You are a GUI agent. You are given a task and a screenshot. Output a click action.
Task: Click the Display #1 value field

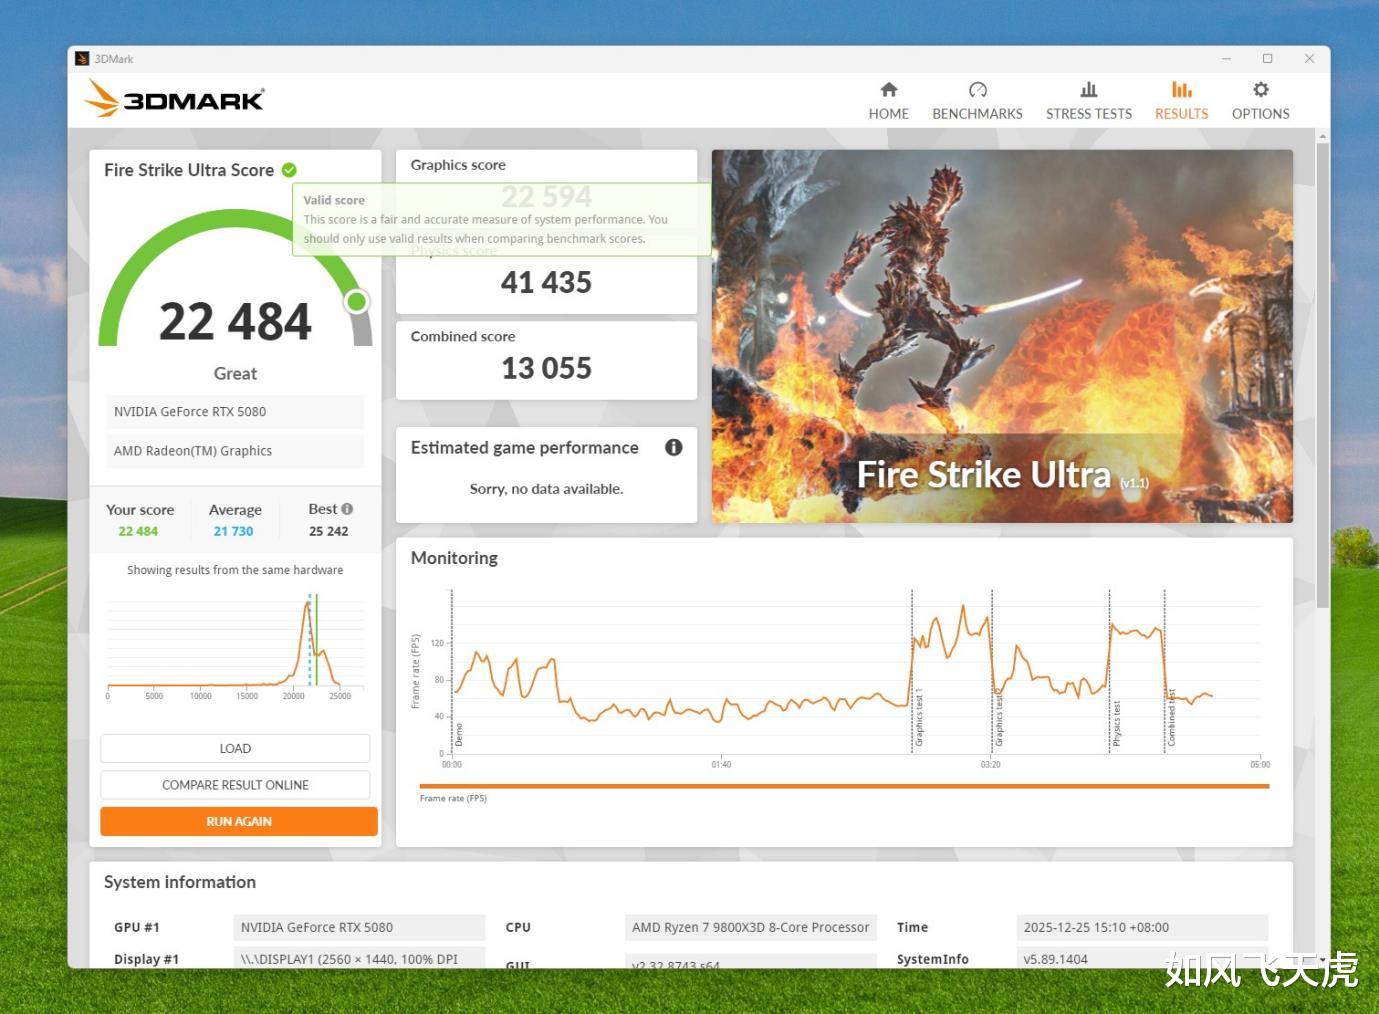coord(359,958)
